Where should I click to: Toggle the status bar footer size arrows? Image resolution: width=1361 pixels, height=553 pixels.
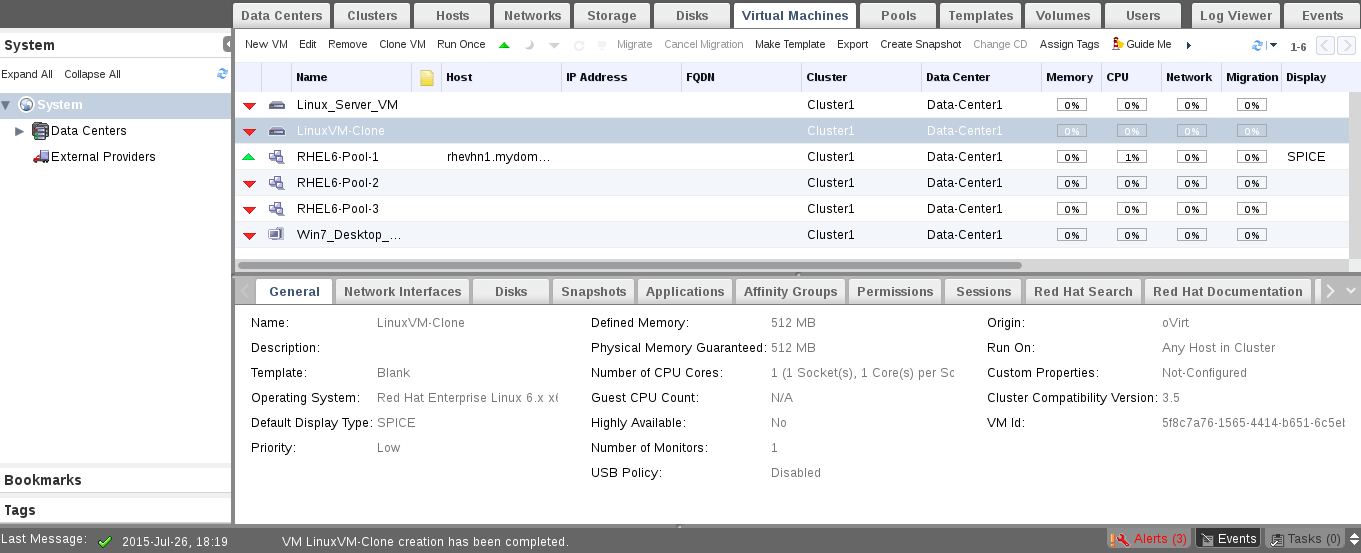click(x=679, y=527)
